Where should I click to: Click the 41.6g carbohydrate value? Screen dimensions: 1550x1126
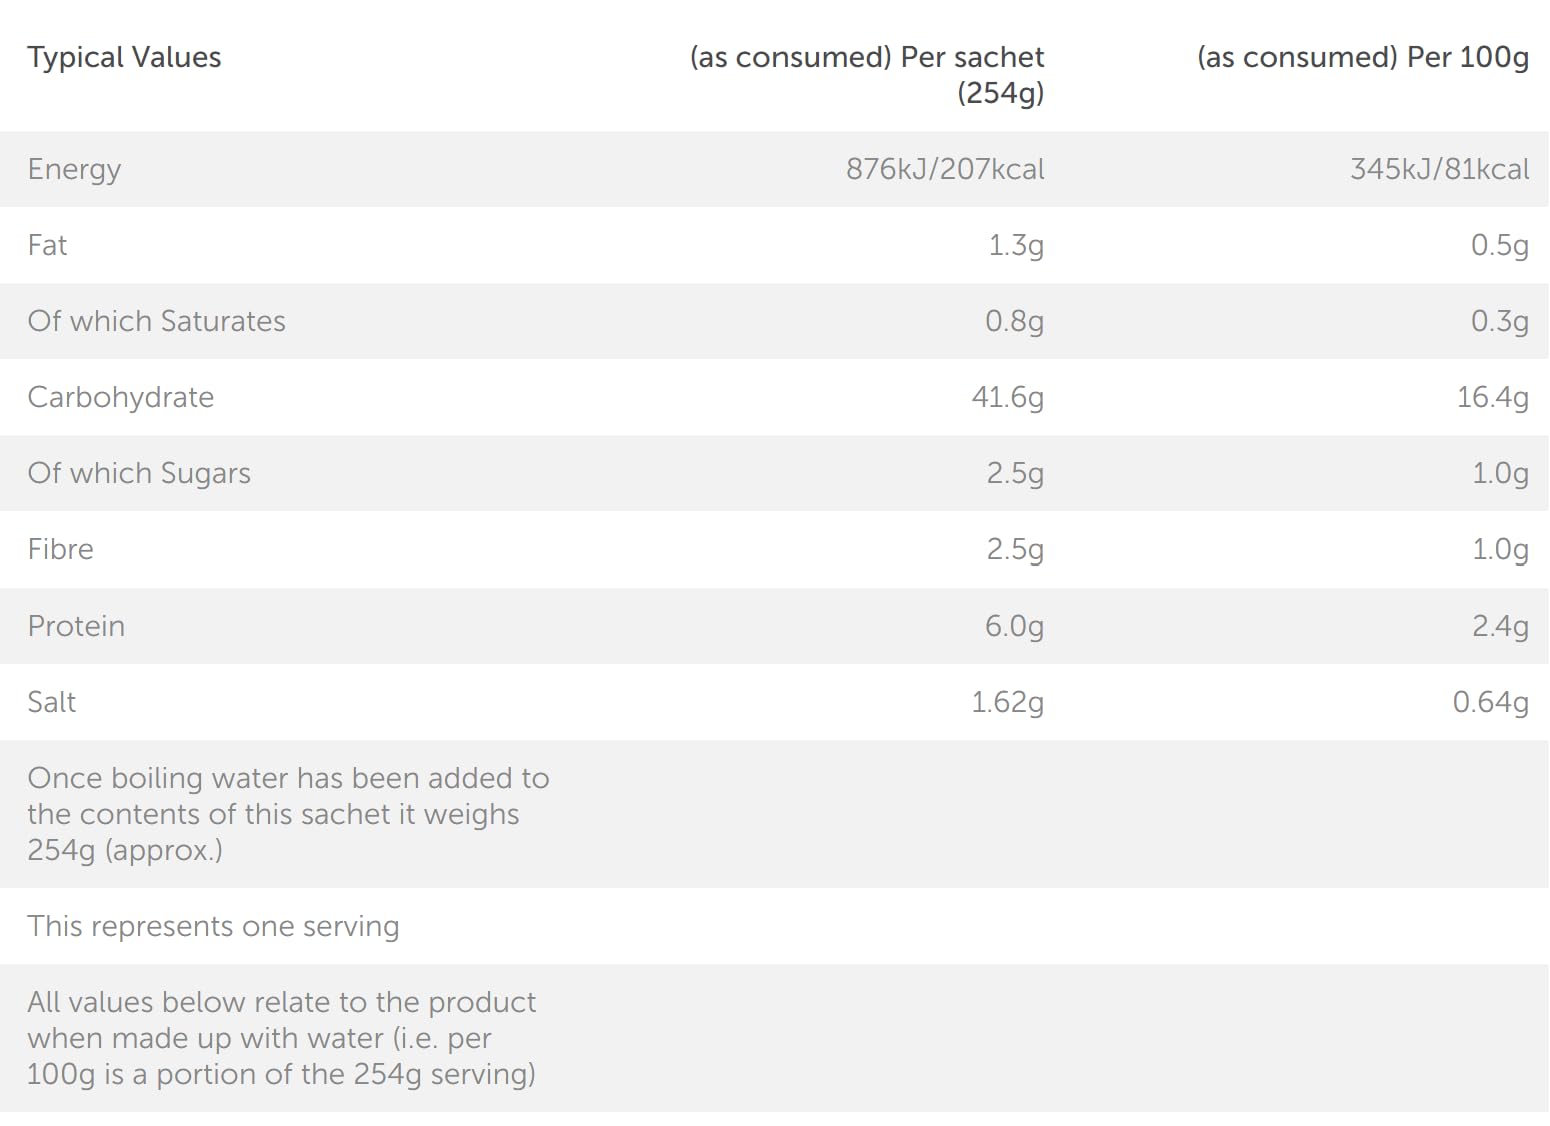1007,397
